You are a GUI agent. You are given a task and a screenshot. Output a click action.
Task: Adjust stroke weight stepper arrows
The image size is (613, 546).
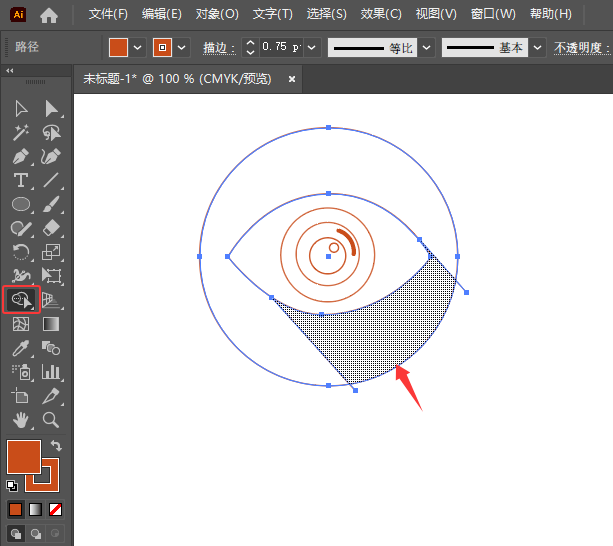(250, 48)
